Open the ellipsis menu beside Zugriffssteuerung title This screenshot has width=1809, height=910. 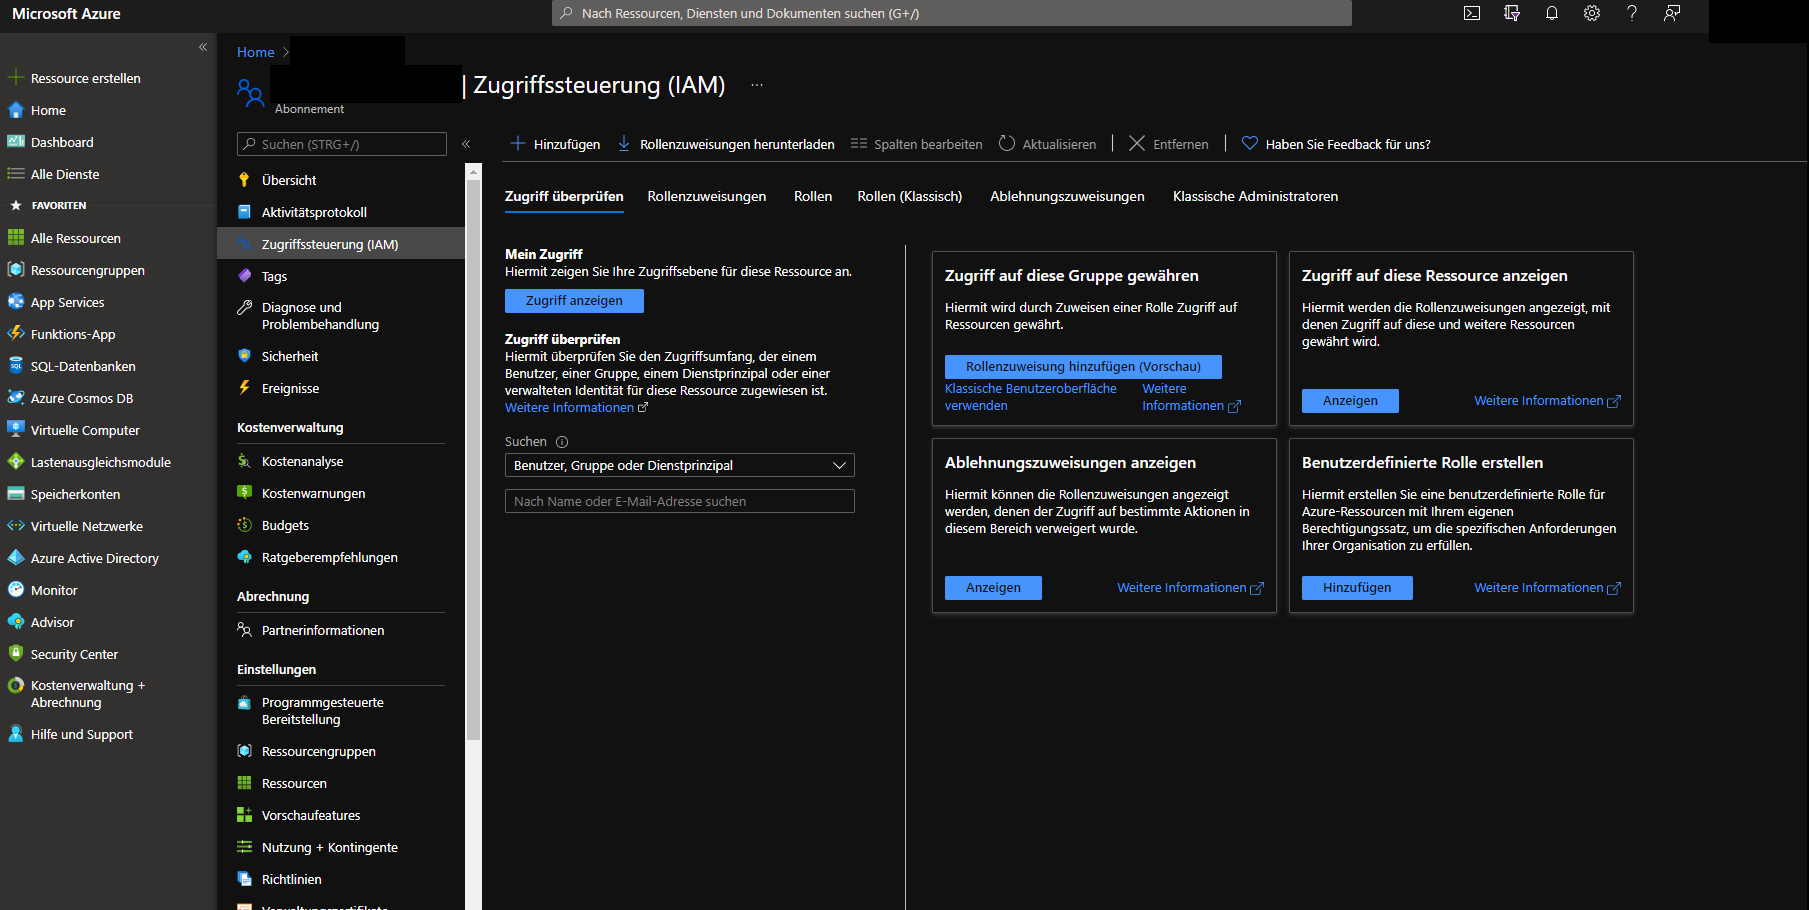[x=757, y=85]
